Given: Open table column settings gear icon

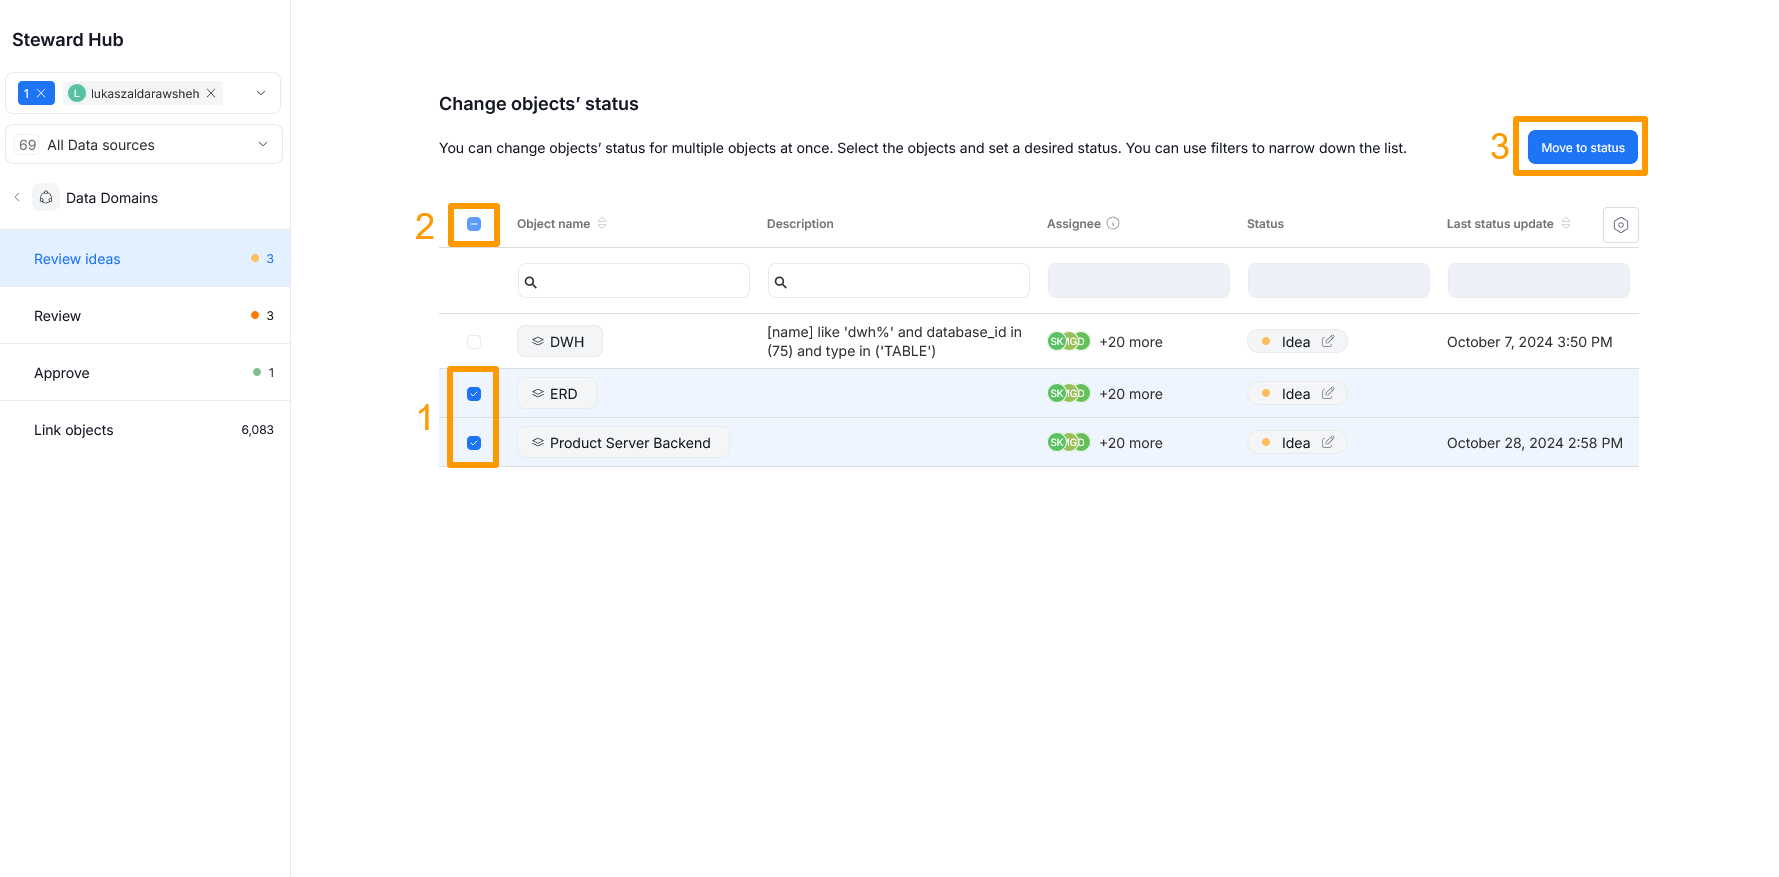Looking at the screenshot, I should point(1620,225).
